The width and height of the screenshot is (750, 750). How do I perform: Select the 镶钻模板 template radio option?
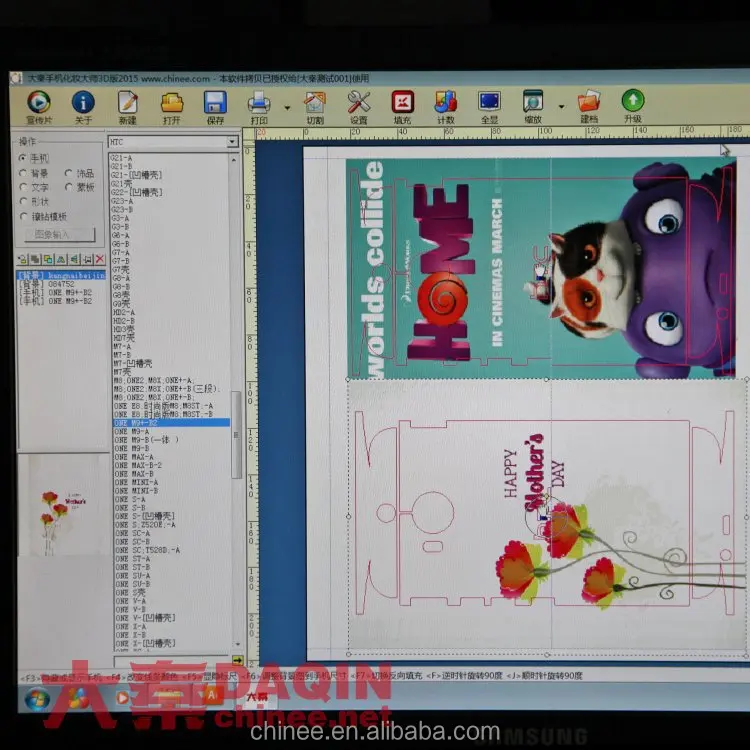[x=44, y=217]
